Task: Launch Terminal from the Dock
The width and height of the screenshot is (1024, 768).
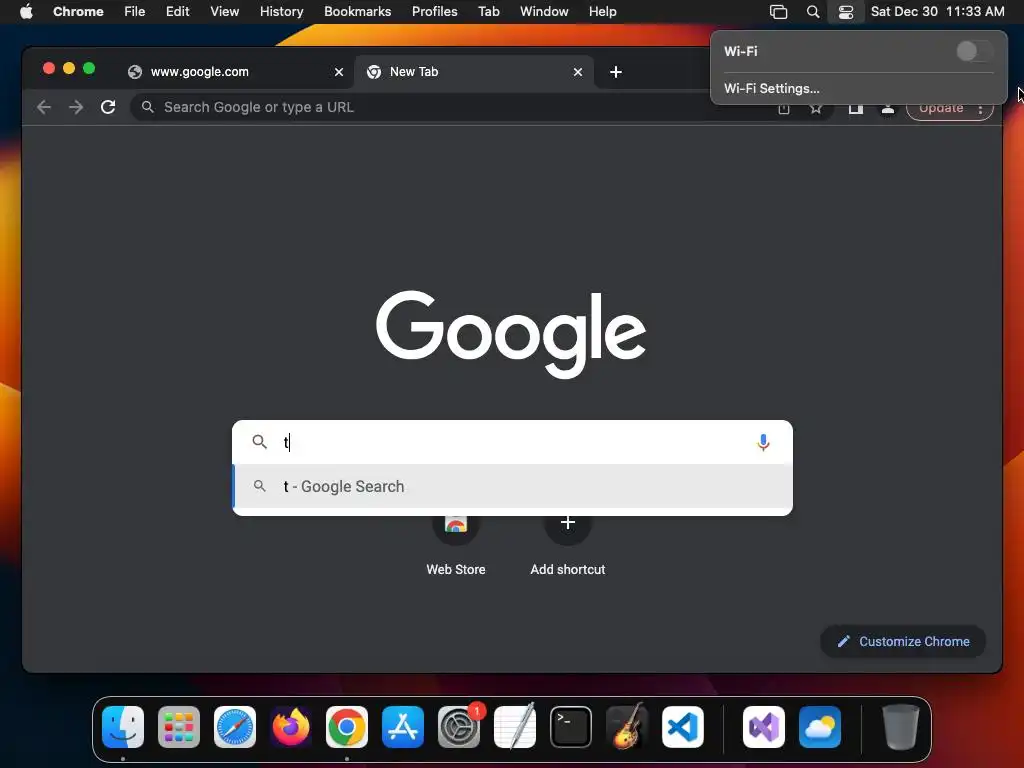Action: coord(571,727)
